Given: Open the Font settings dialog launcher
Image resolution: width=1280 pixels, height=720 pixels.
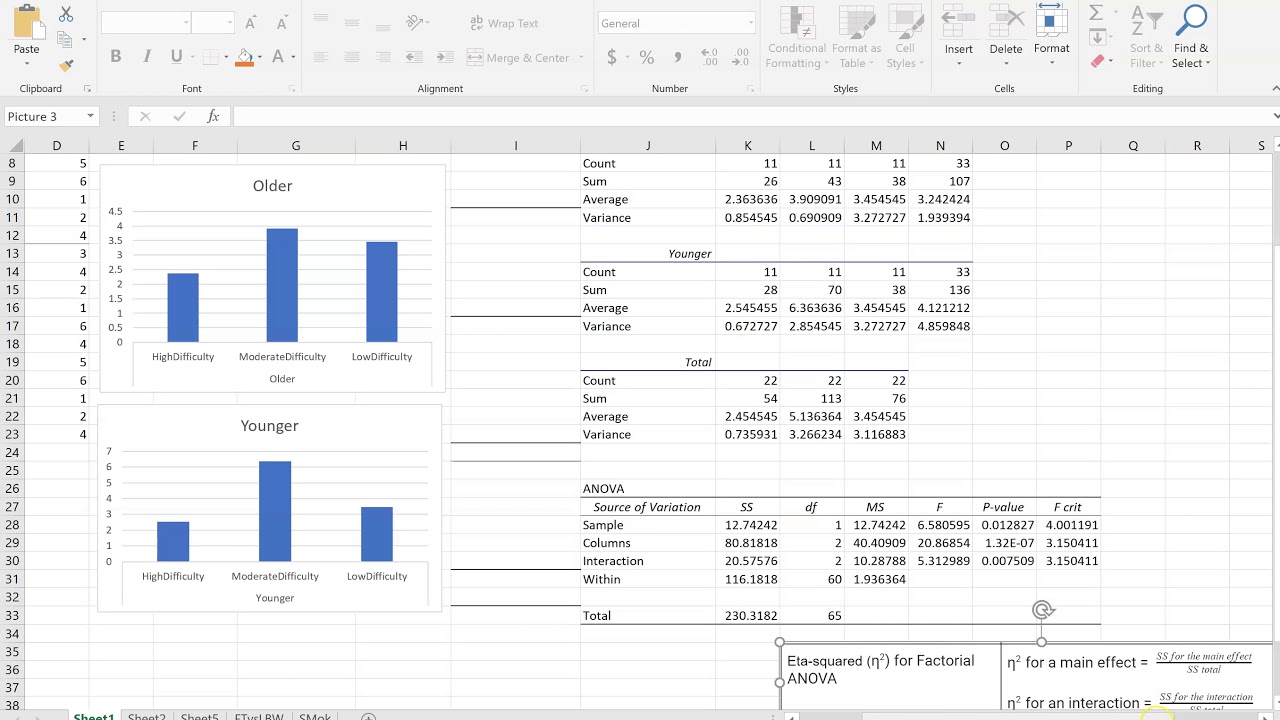Looking at the screenshot, I should point(291,89).
